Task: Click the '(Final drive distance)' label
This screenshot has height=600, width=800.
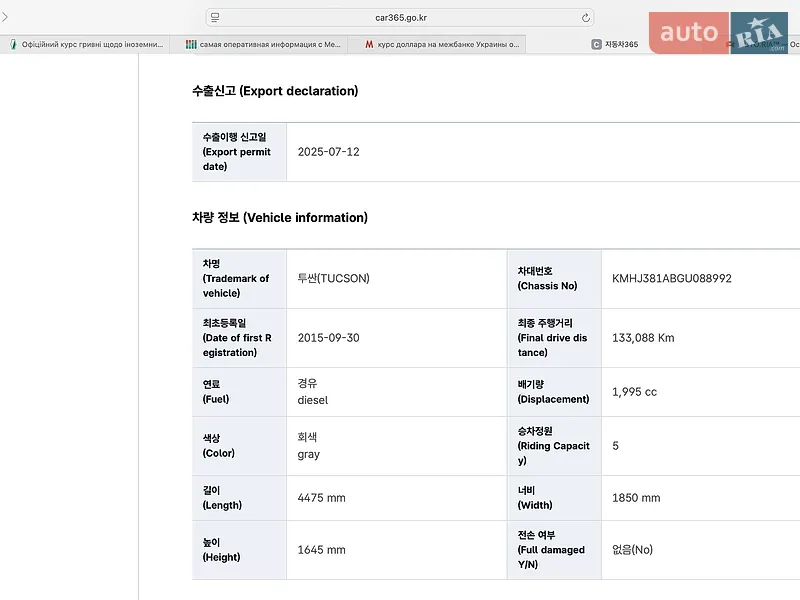Action: pos(553,345)
